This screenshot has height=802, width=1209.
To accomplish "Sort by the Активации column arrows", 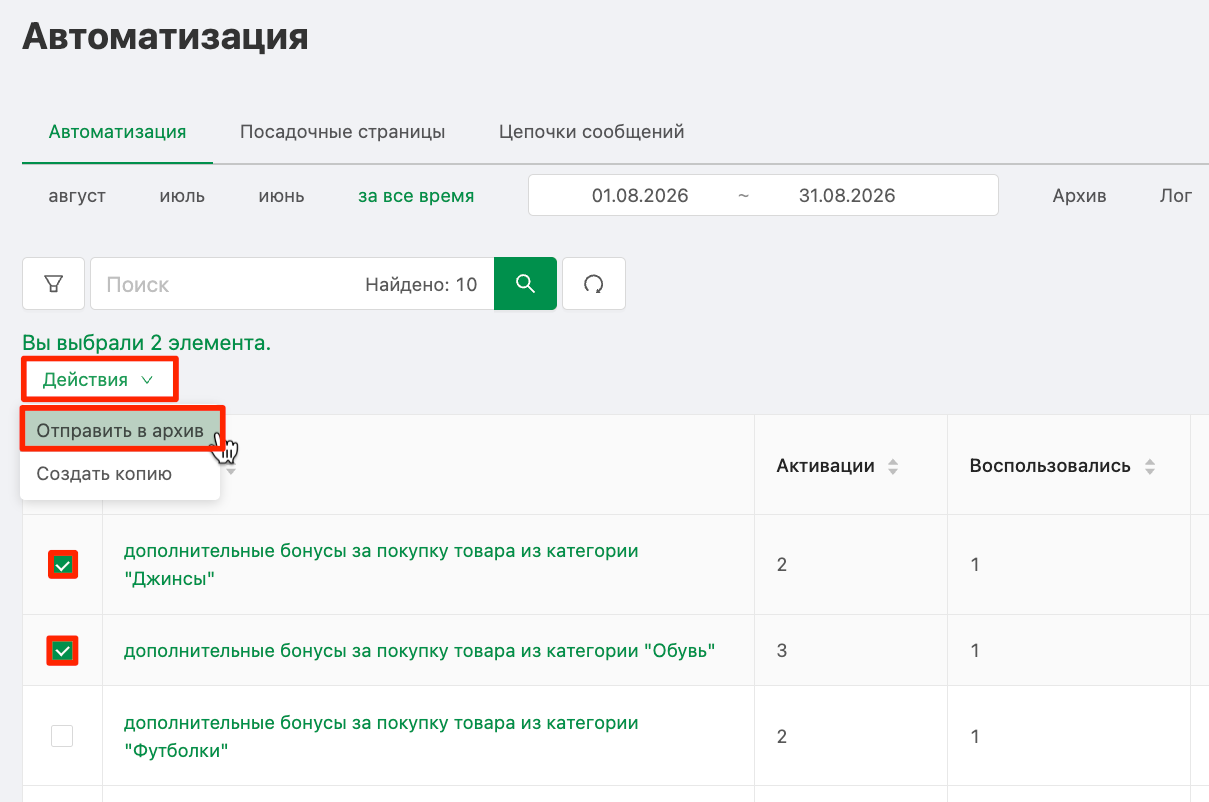I will tap(893, 467).
